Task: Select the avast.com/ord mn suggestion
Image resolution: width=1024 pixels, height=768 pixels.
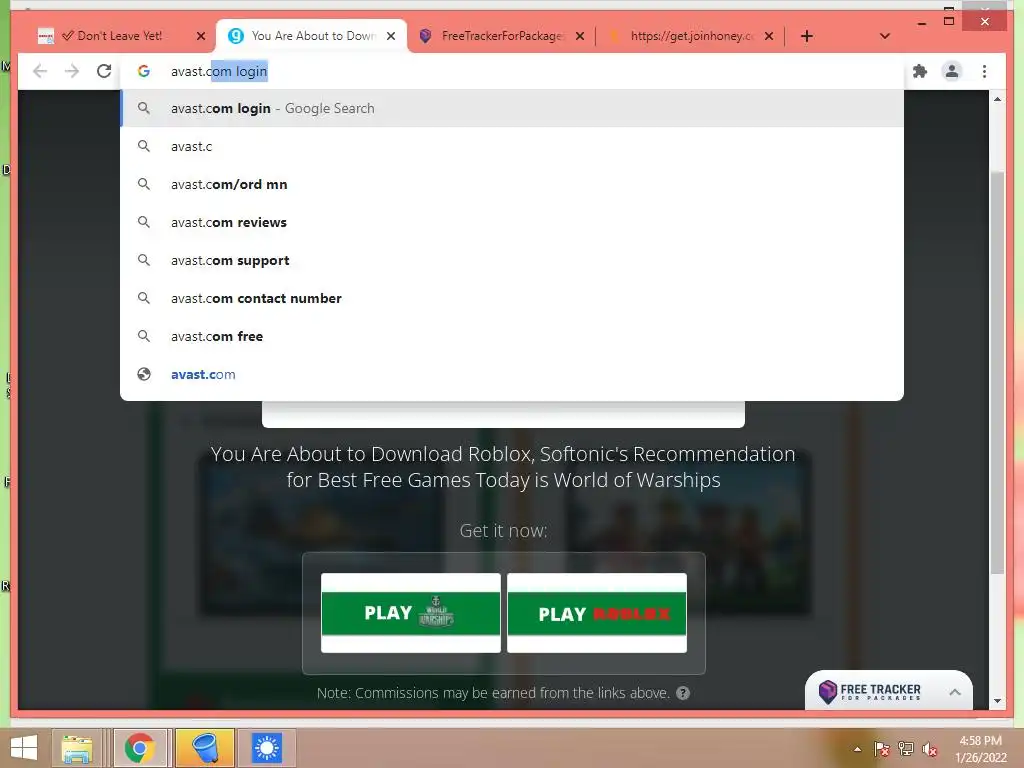Action: (512, 184)
